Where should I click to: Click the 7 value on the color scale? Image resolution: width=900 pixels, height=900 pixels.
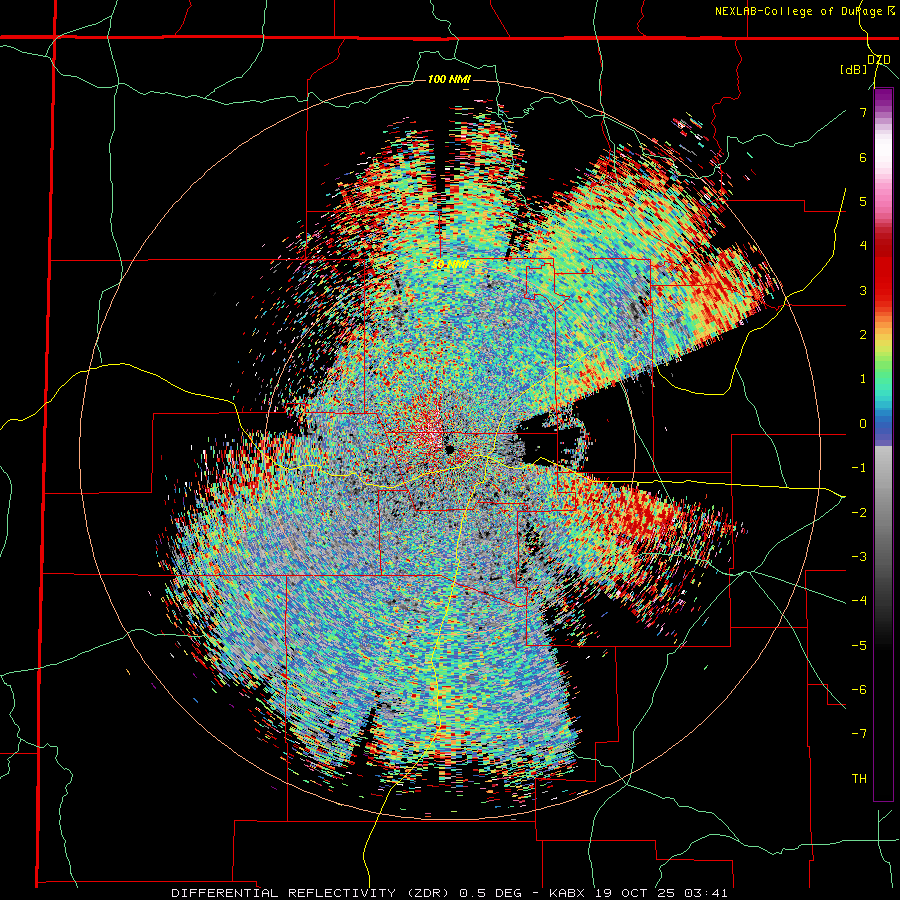(x=863, y=112)
